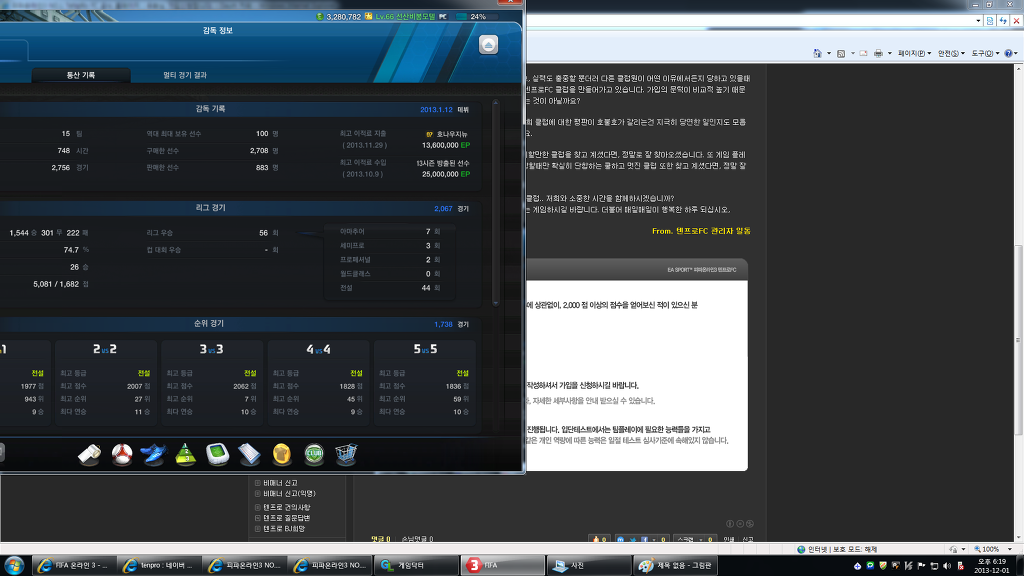
Task: Click the '5 vs 5' ranked match card heading
Action: [x=425, y=349]
